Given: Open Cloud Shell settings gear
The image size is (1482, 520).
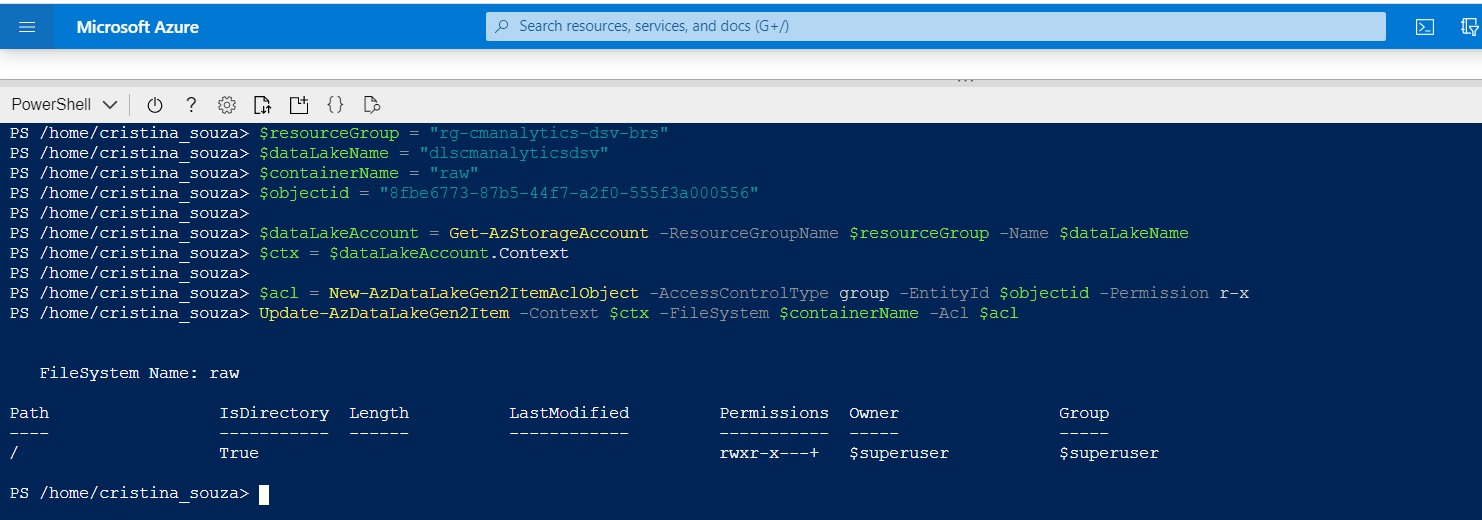Looking at the screenshot, I should (227, 105).
